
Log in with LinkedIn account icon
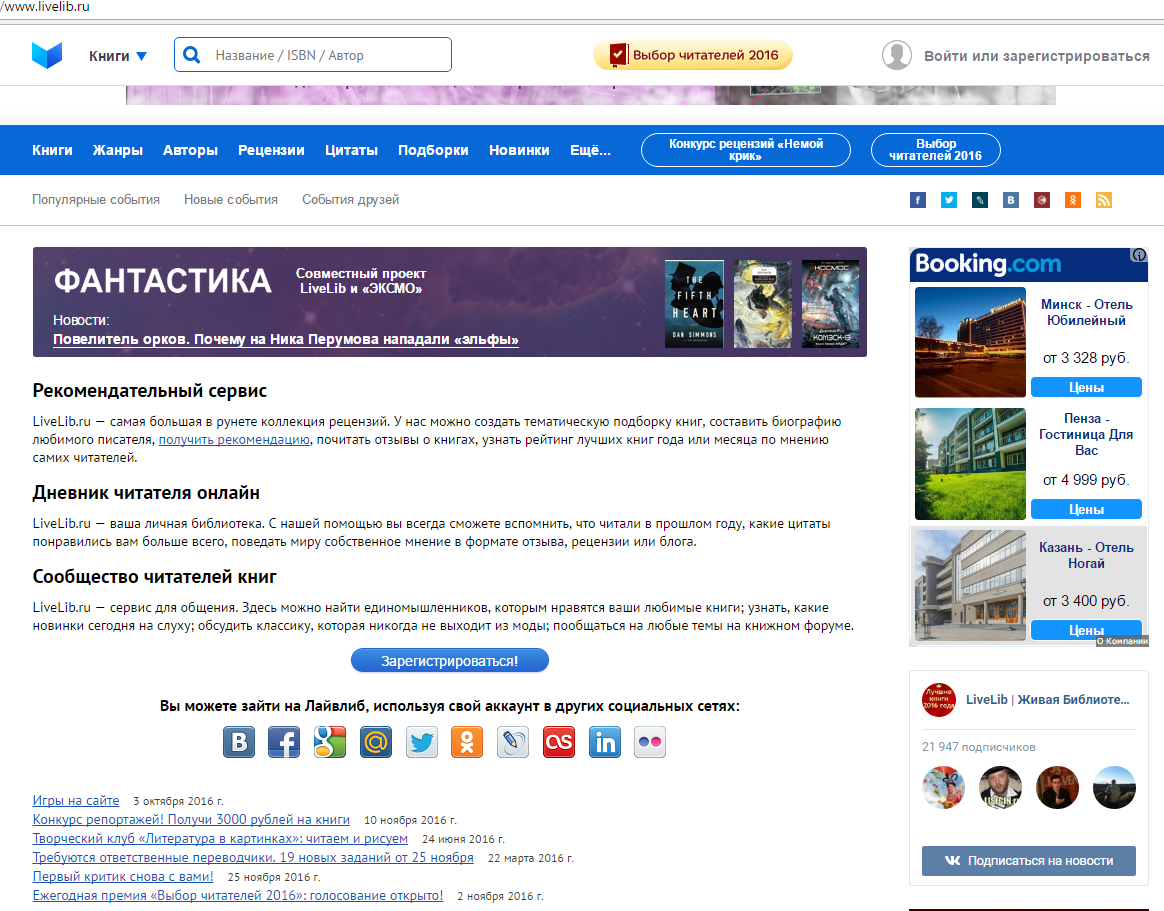pyautogui.click(x=605, y=742)
